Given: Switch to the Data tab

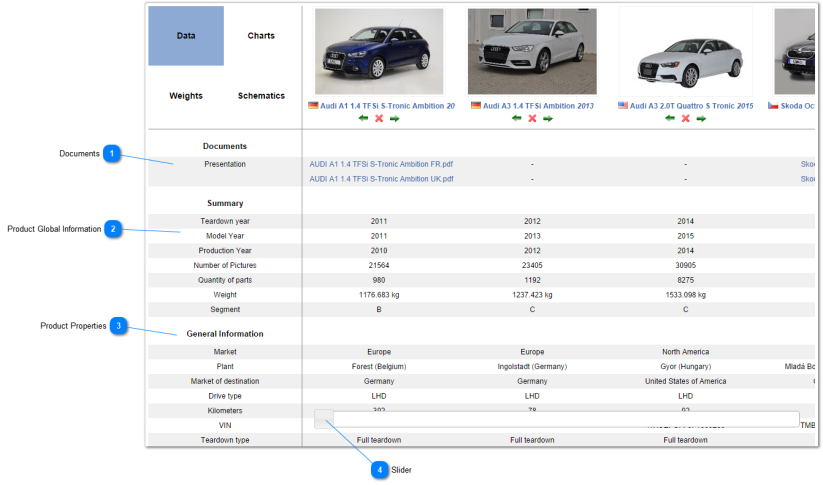Looking at the screenshot, I should pyautogui.click(x=186, y=36).
